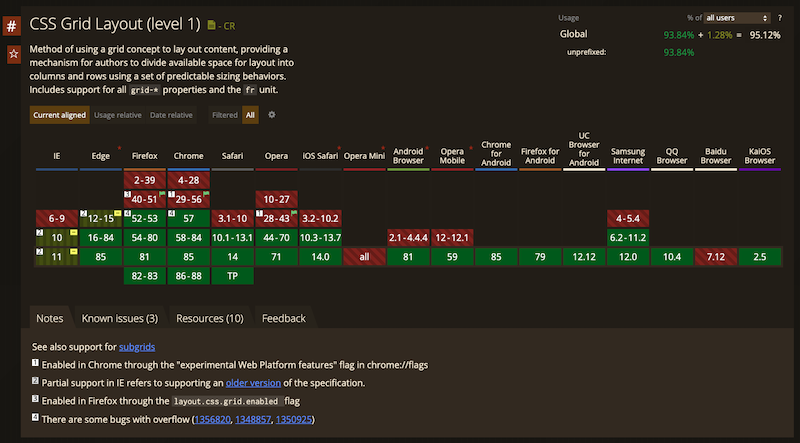Viewport: 800px width, 443px height.
Task: Click the Edge 12-15 cell
Action: pyautogui.click(x=101, y=218)
